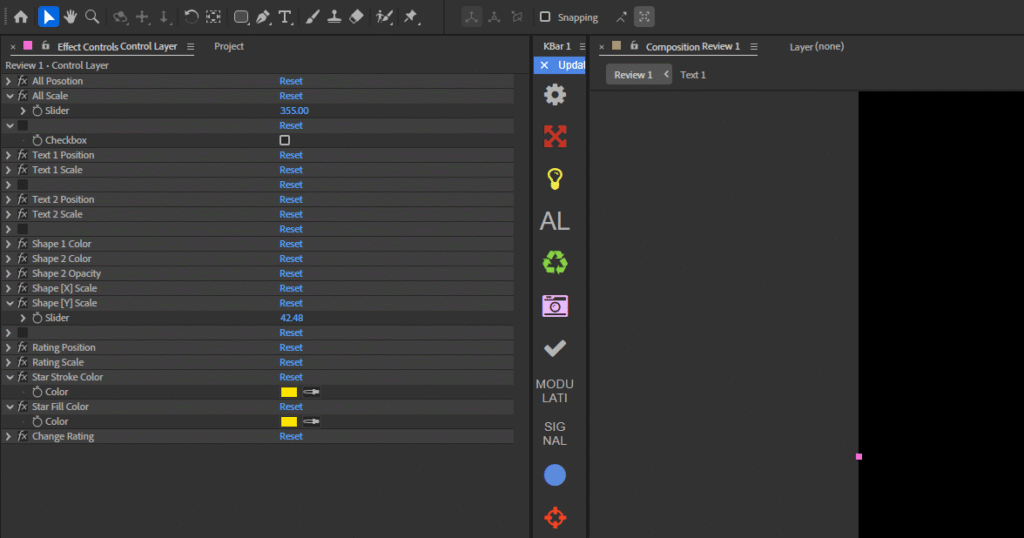This screenshot has height=538, width=1024.
Task: Toggle fx switch for Rating Scale
Action: (x=23, y=362)
